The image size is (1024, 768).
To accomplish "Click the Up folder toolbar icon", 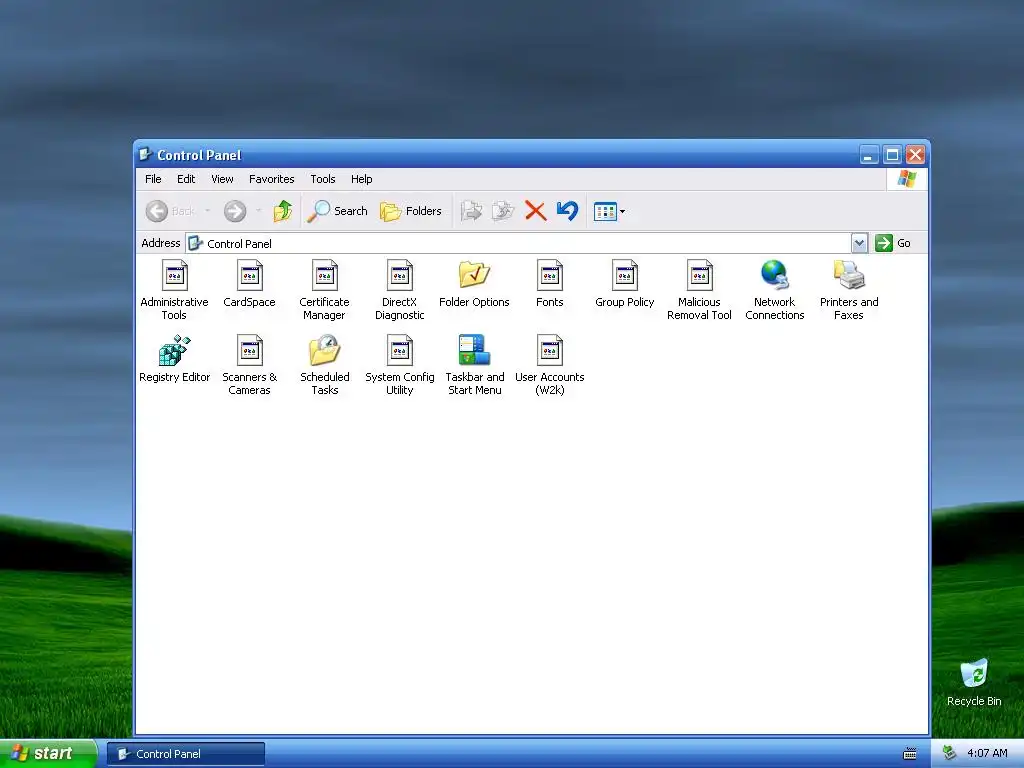I will pos(283,211).
